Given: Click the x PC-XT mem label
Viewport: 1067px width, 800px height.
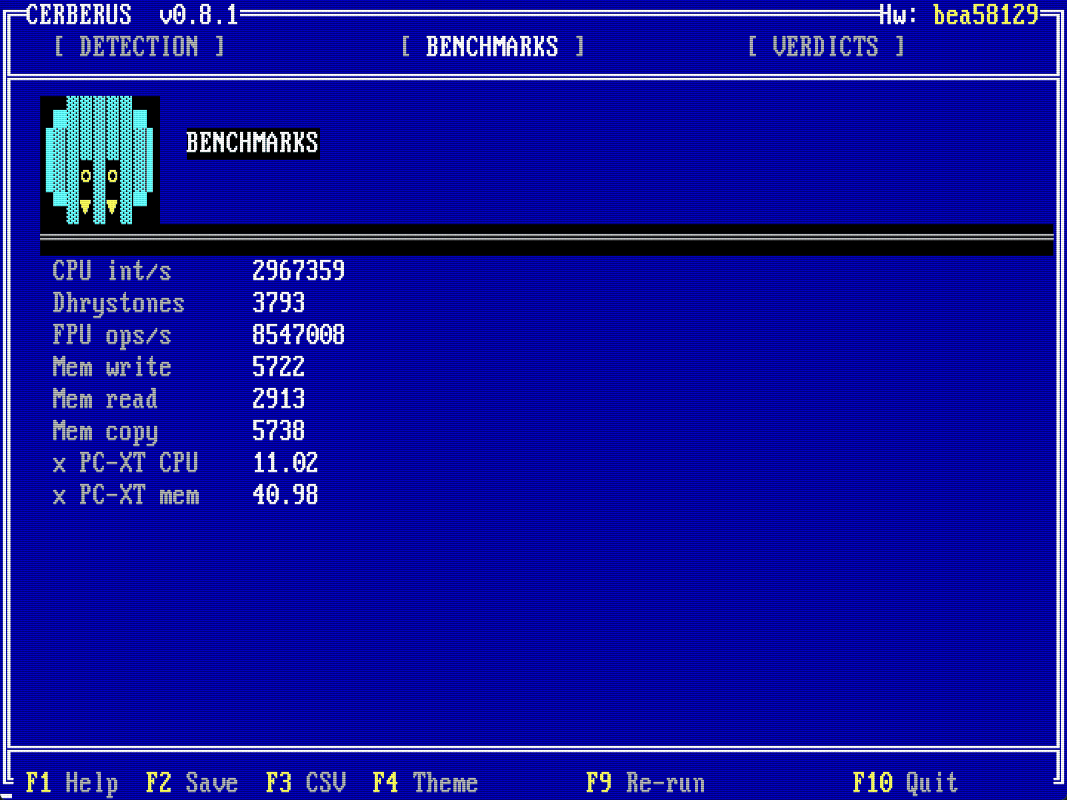Looking at the screenshot, I should pos(125,495).
